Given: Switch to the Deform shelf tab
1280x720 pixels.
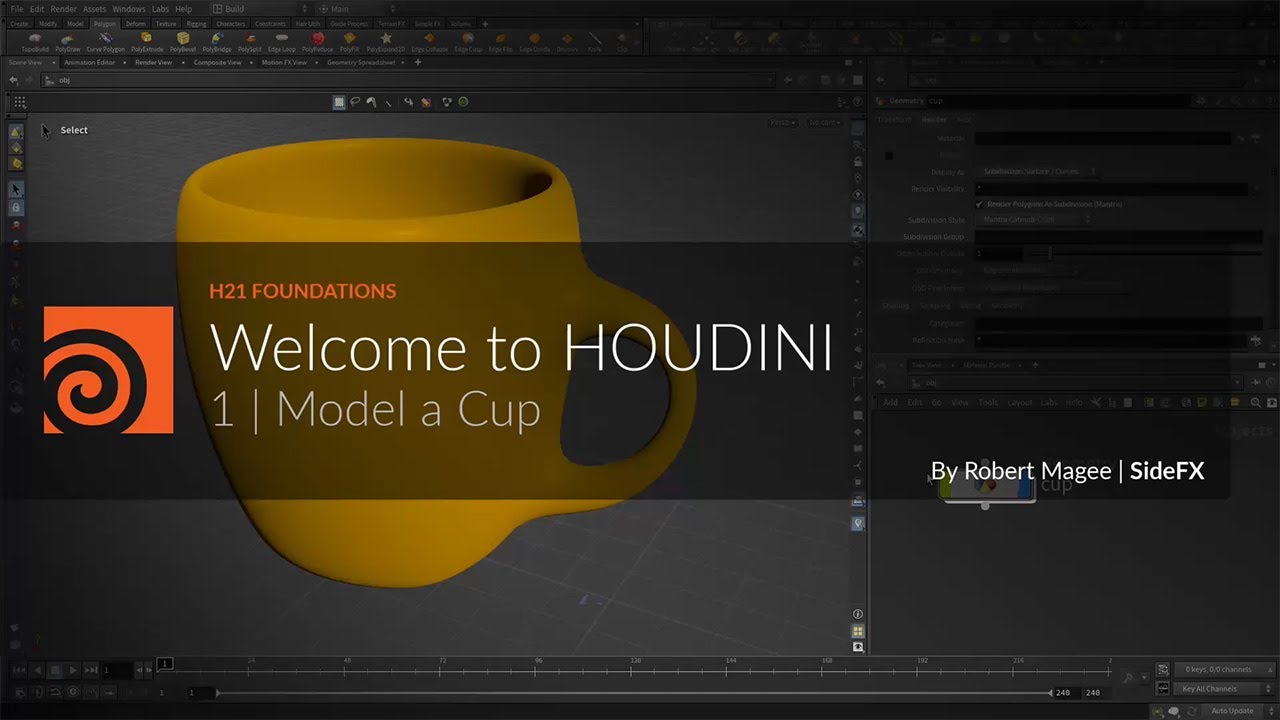Looking at the screenshot, I should coord(135,23).
